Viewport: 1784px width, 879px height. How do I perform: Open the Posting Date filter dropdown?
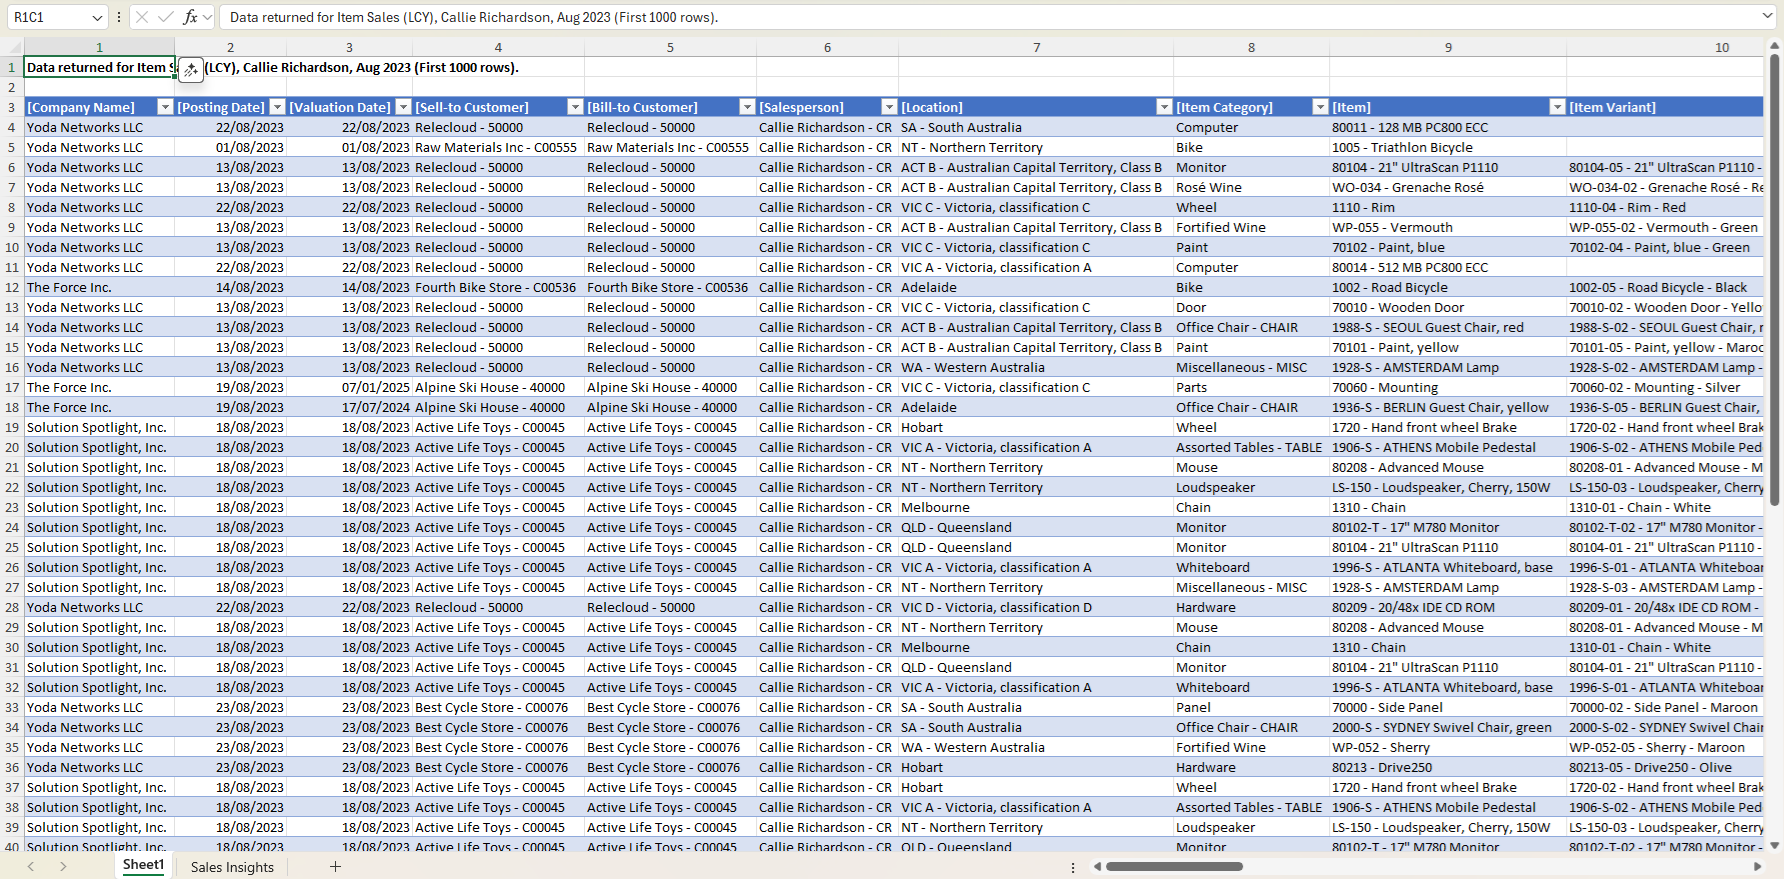276,107
